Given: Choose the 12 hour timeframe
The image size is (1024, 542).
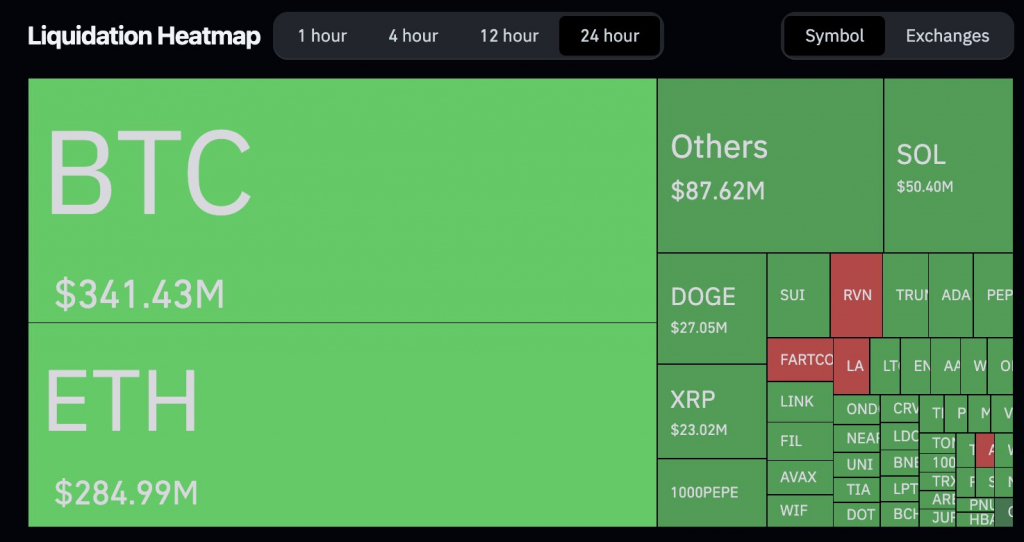Looking at the screenshot, I should (509, 36).
